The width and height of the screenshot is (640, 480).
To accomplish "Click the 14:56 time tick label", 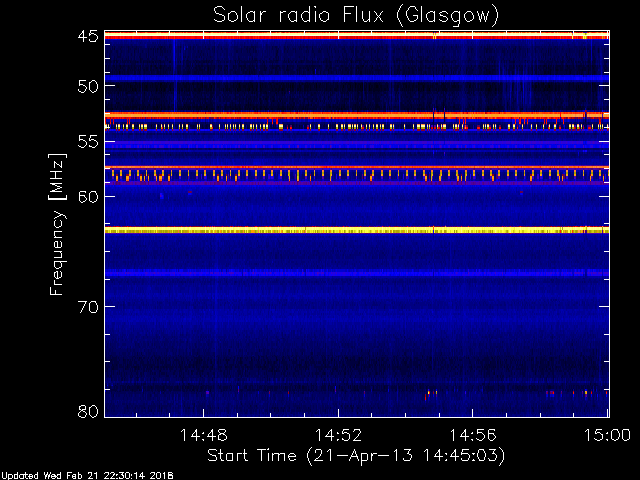I will pos(473,435).
